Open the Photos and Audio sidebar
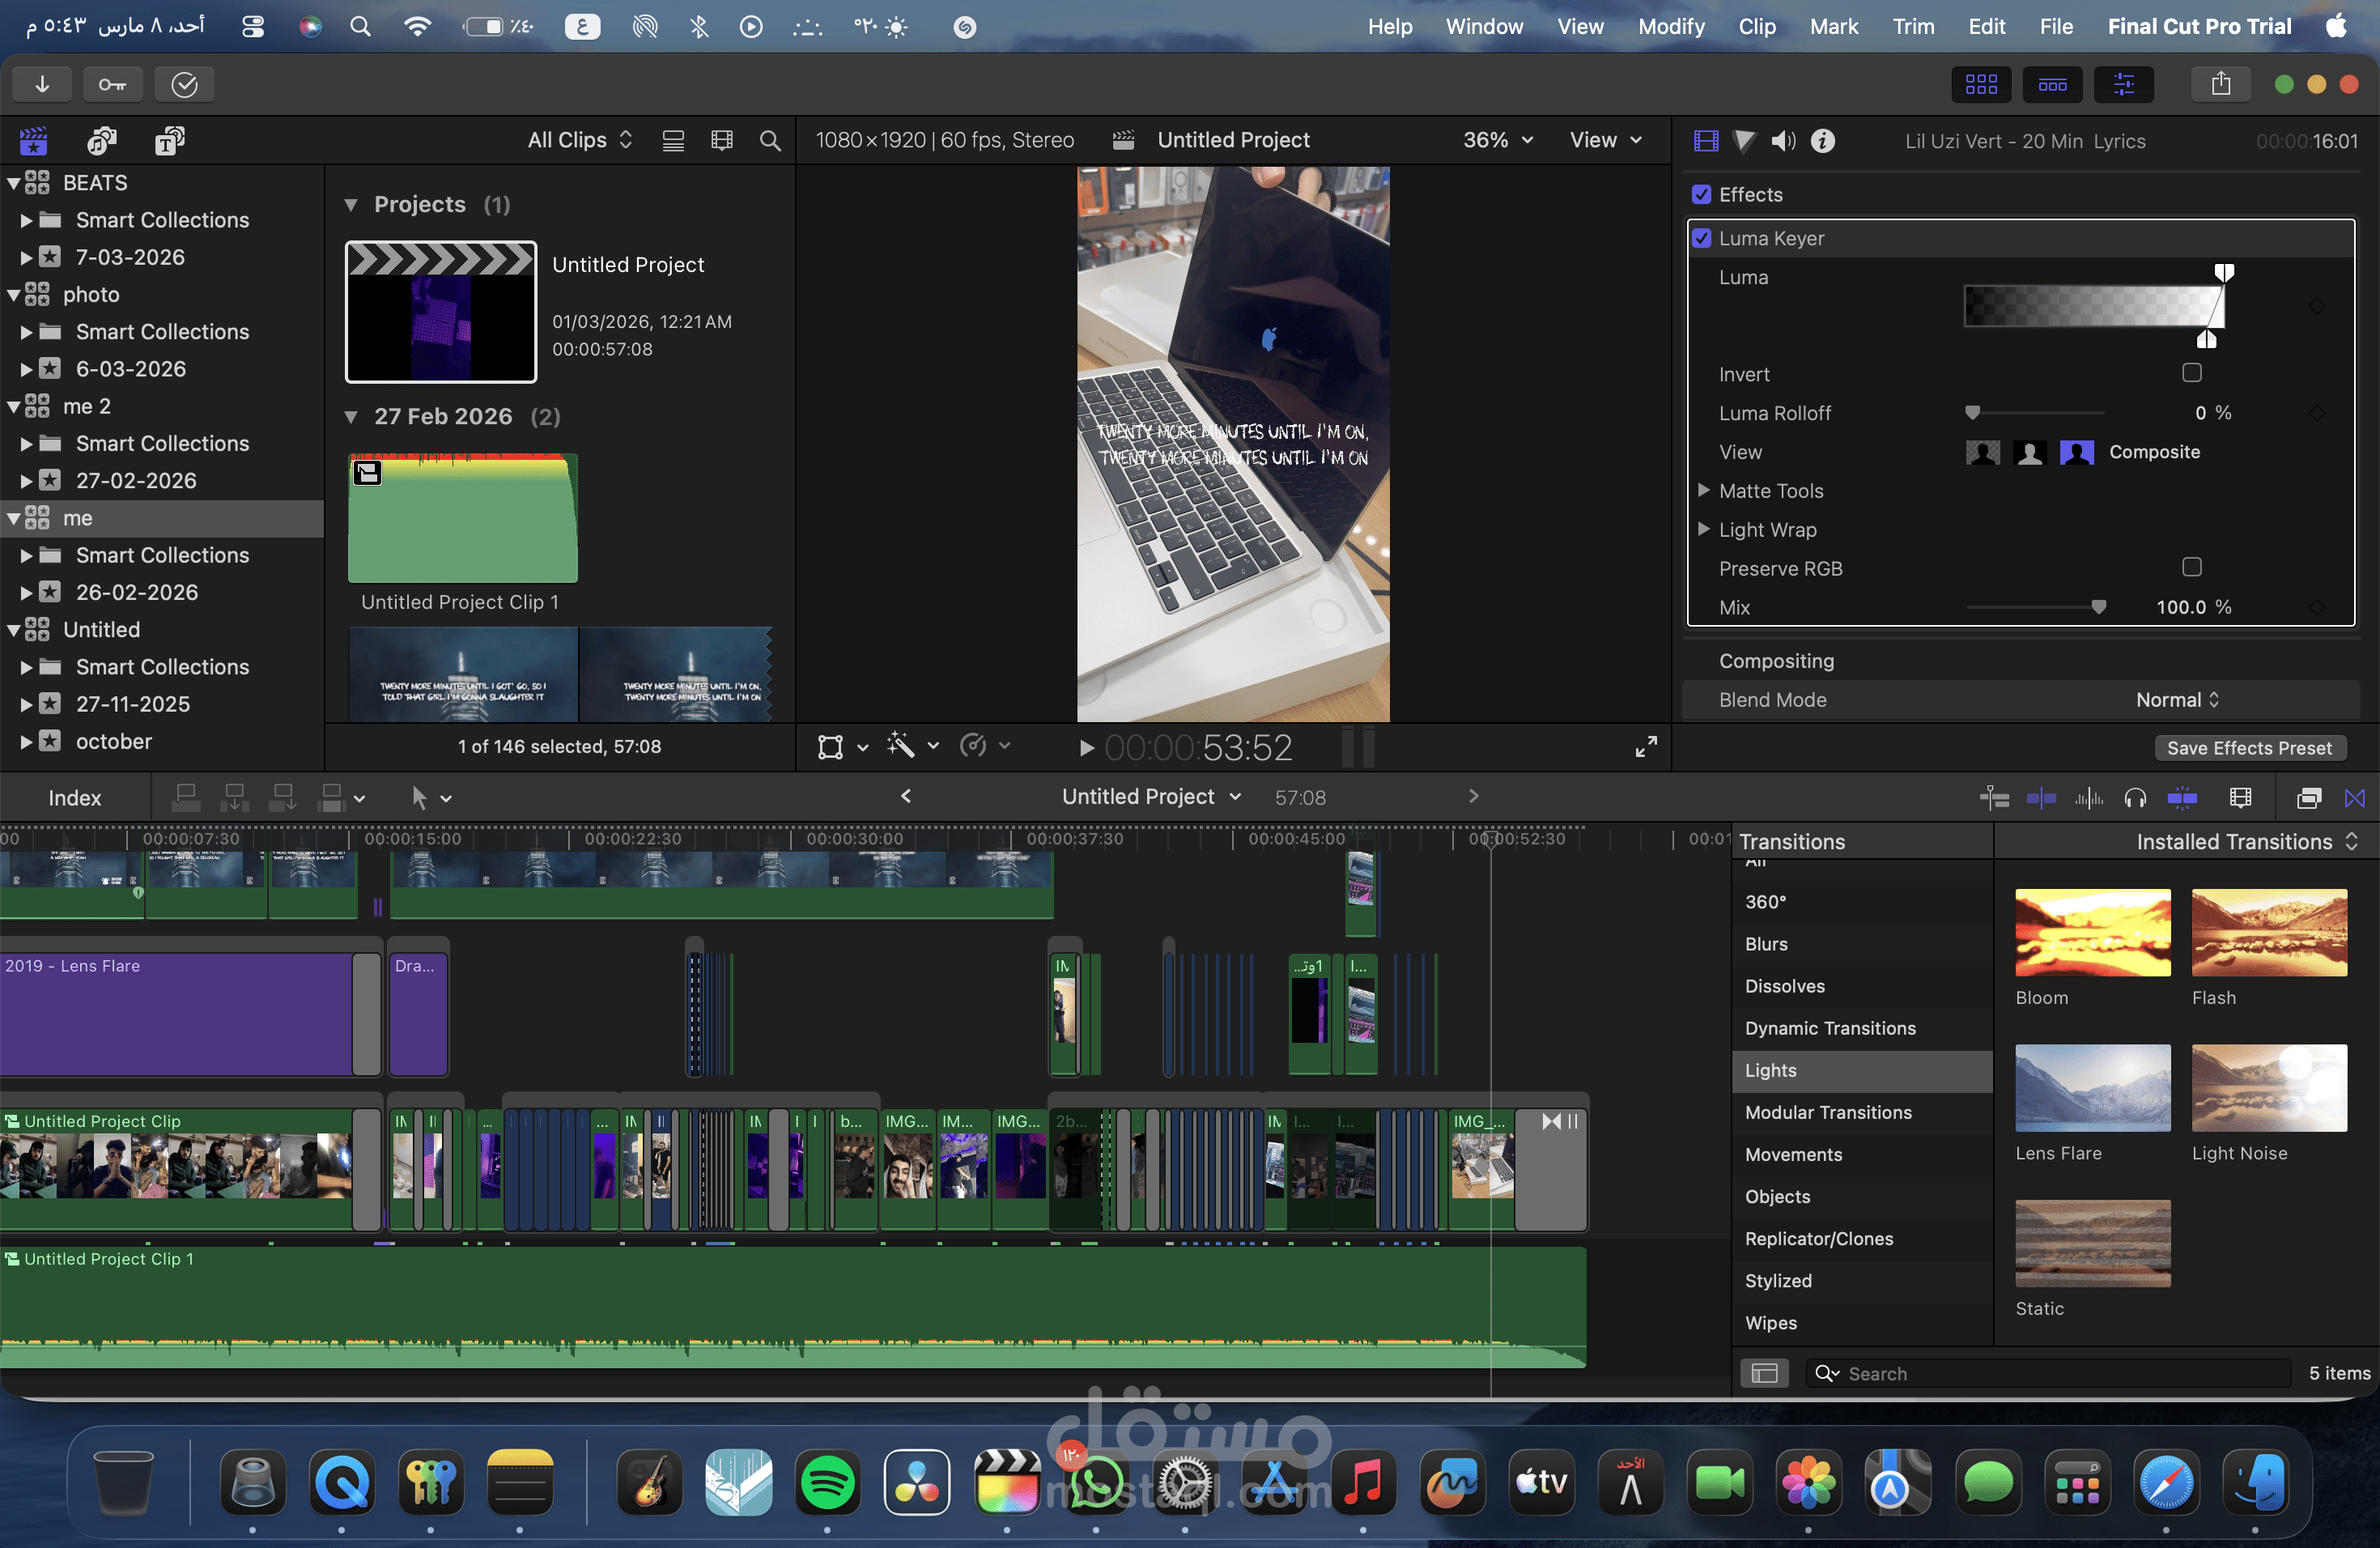 (x=101, y=141)
